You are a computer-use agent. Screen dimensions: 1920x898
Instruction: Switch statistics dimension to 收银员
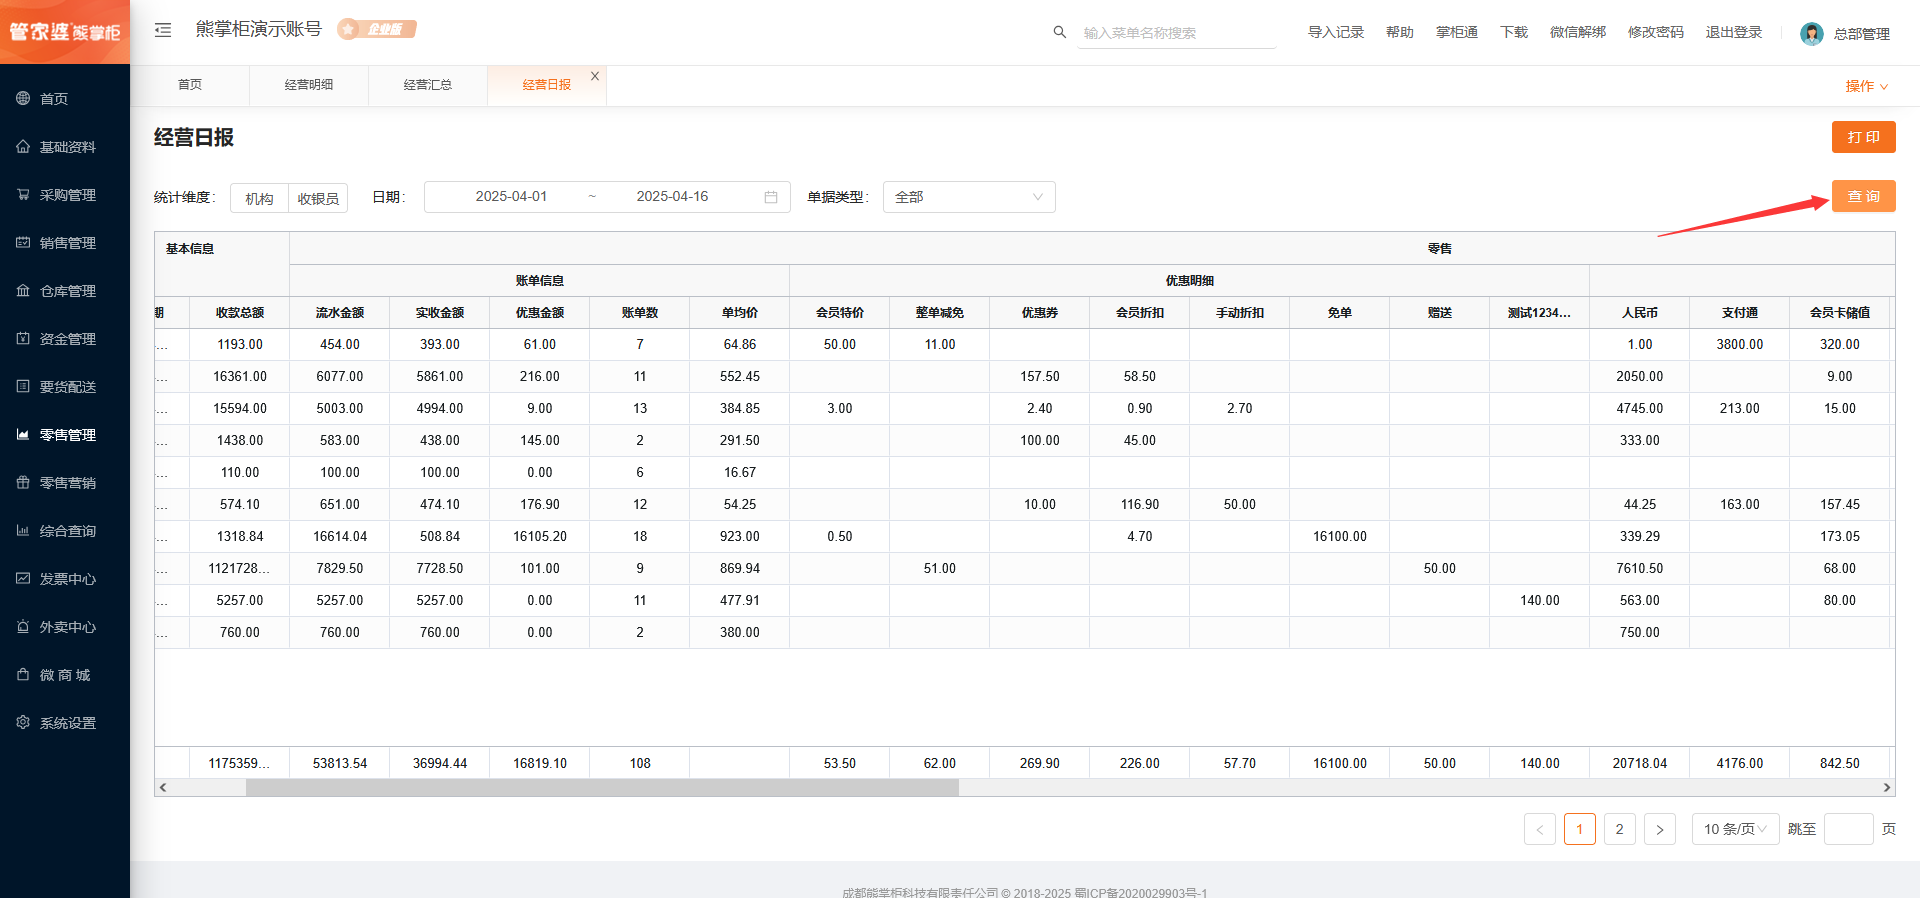click(x=318, y=198)
